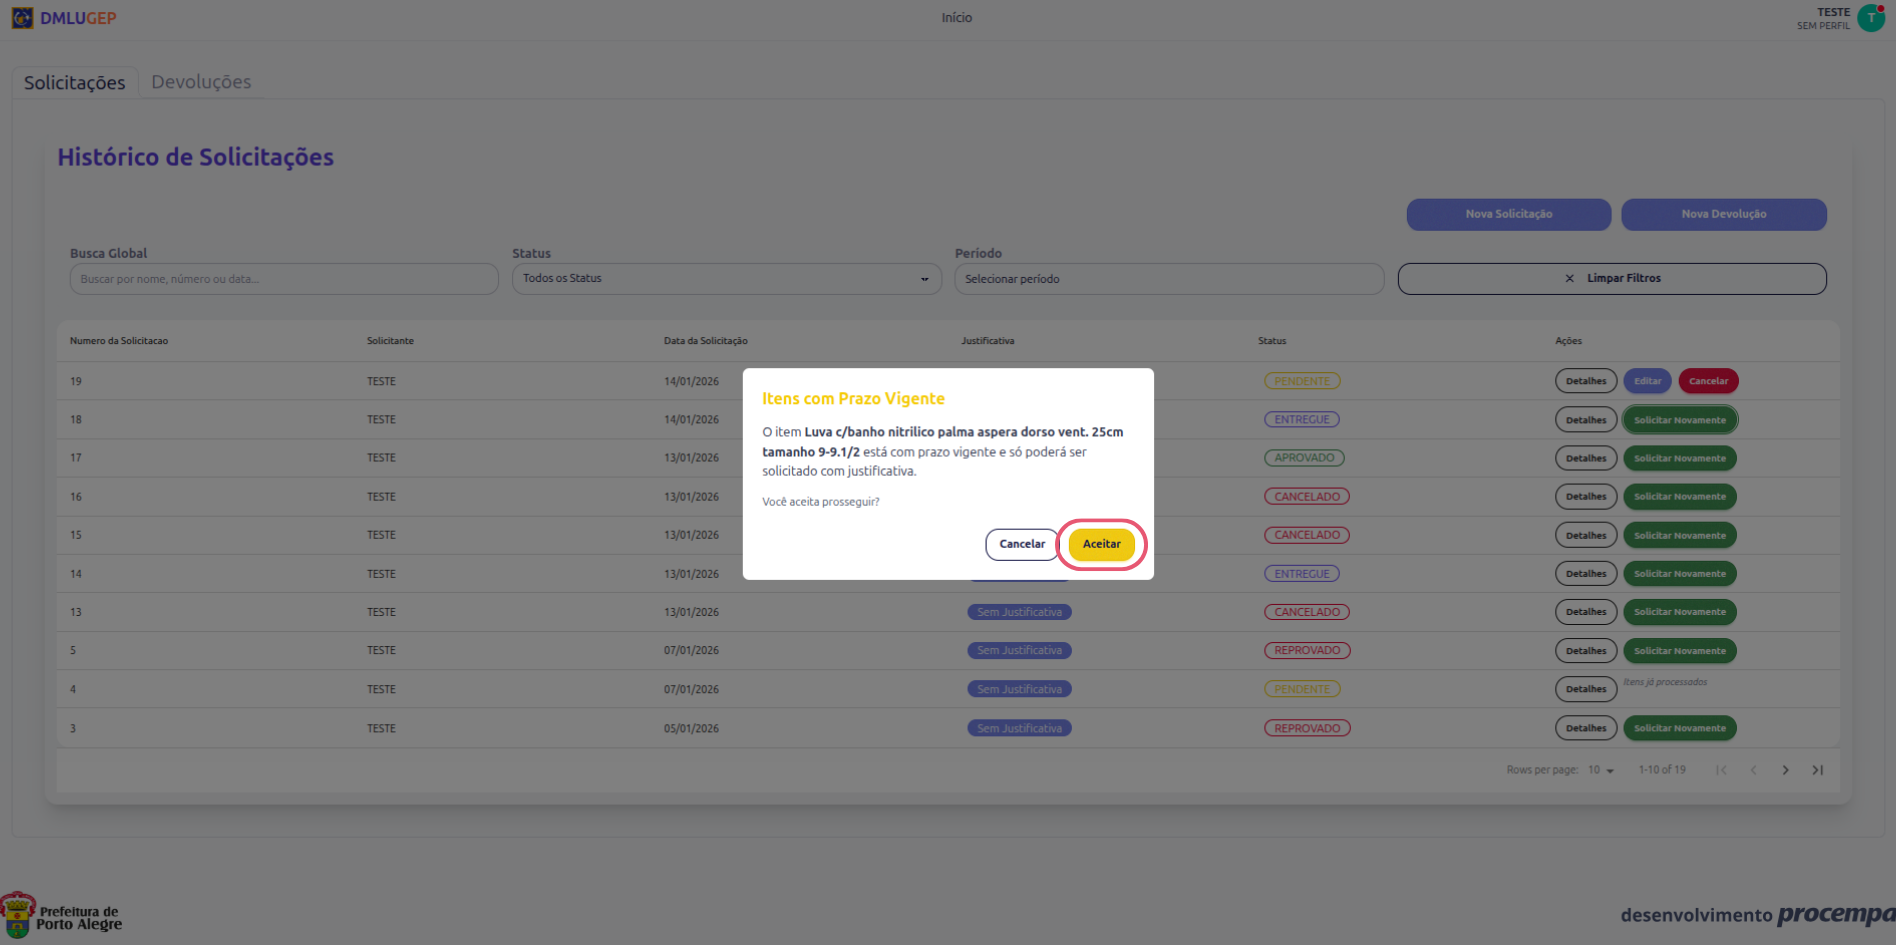Open the rows per page dropdown

pyautogui.click(x=1601, y=770)
